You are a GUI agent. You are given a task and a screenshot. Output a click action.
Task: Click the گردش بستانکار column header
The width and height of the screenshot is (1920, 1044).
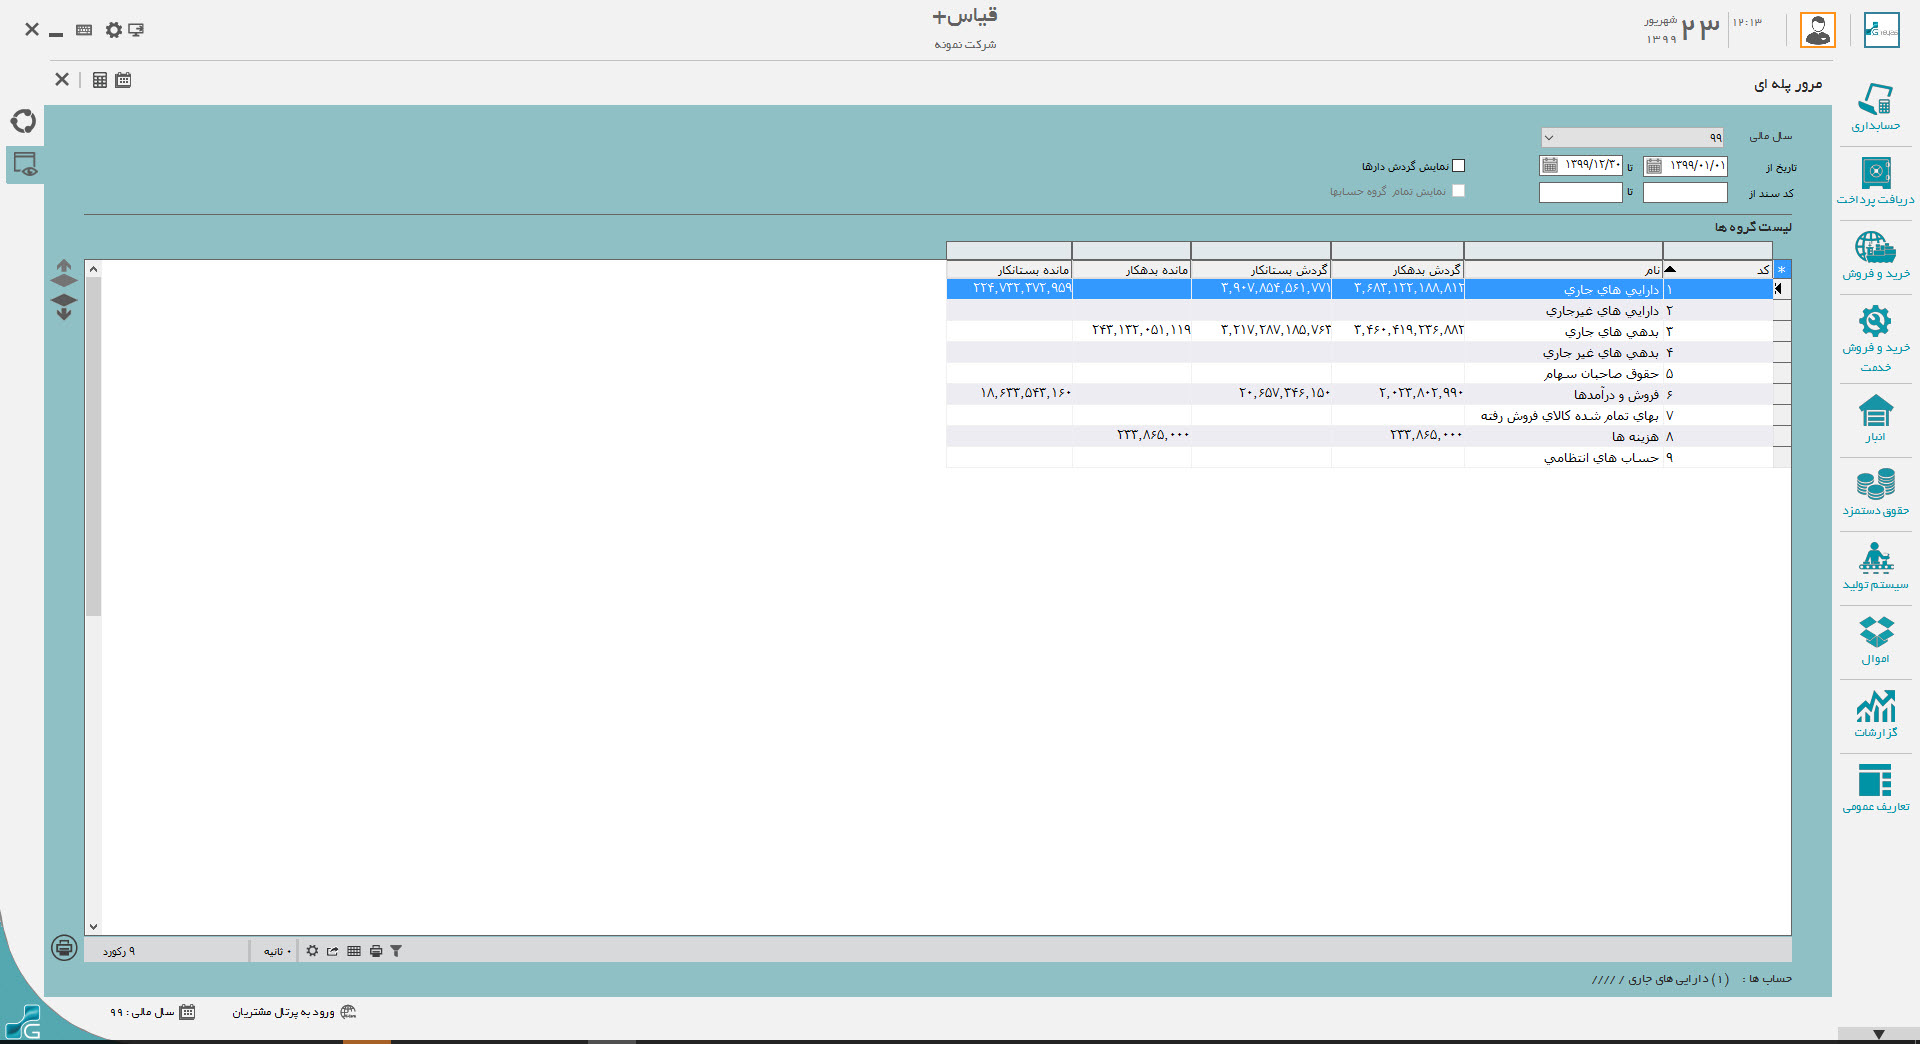(x=1261, y=270)
